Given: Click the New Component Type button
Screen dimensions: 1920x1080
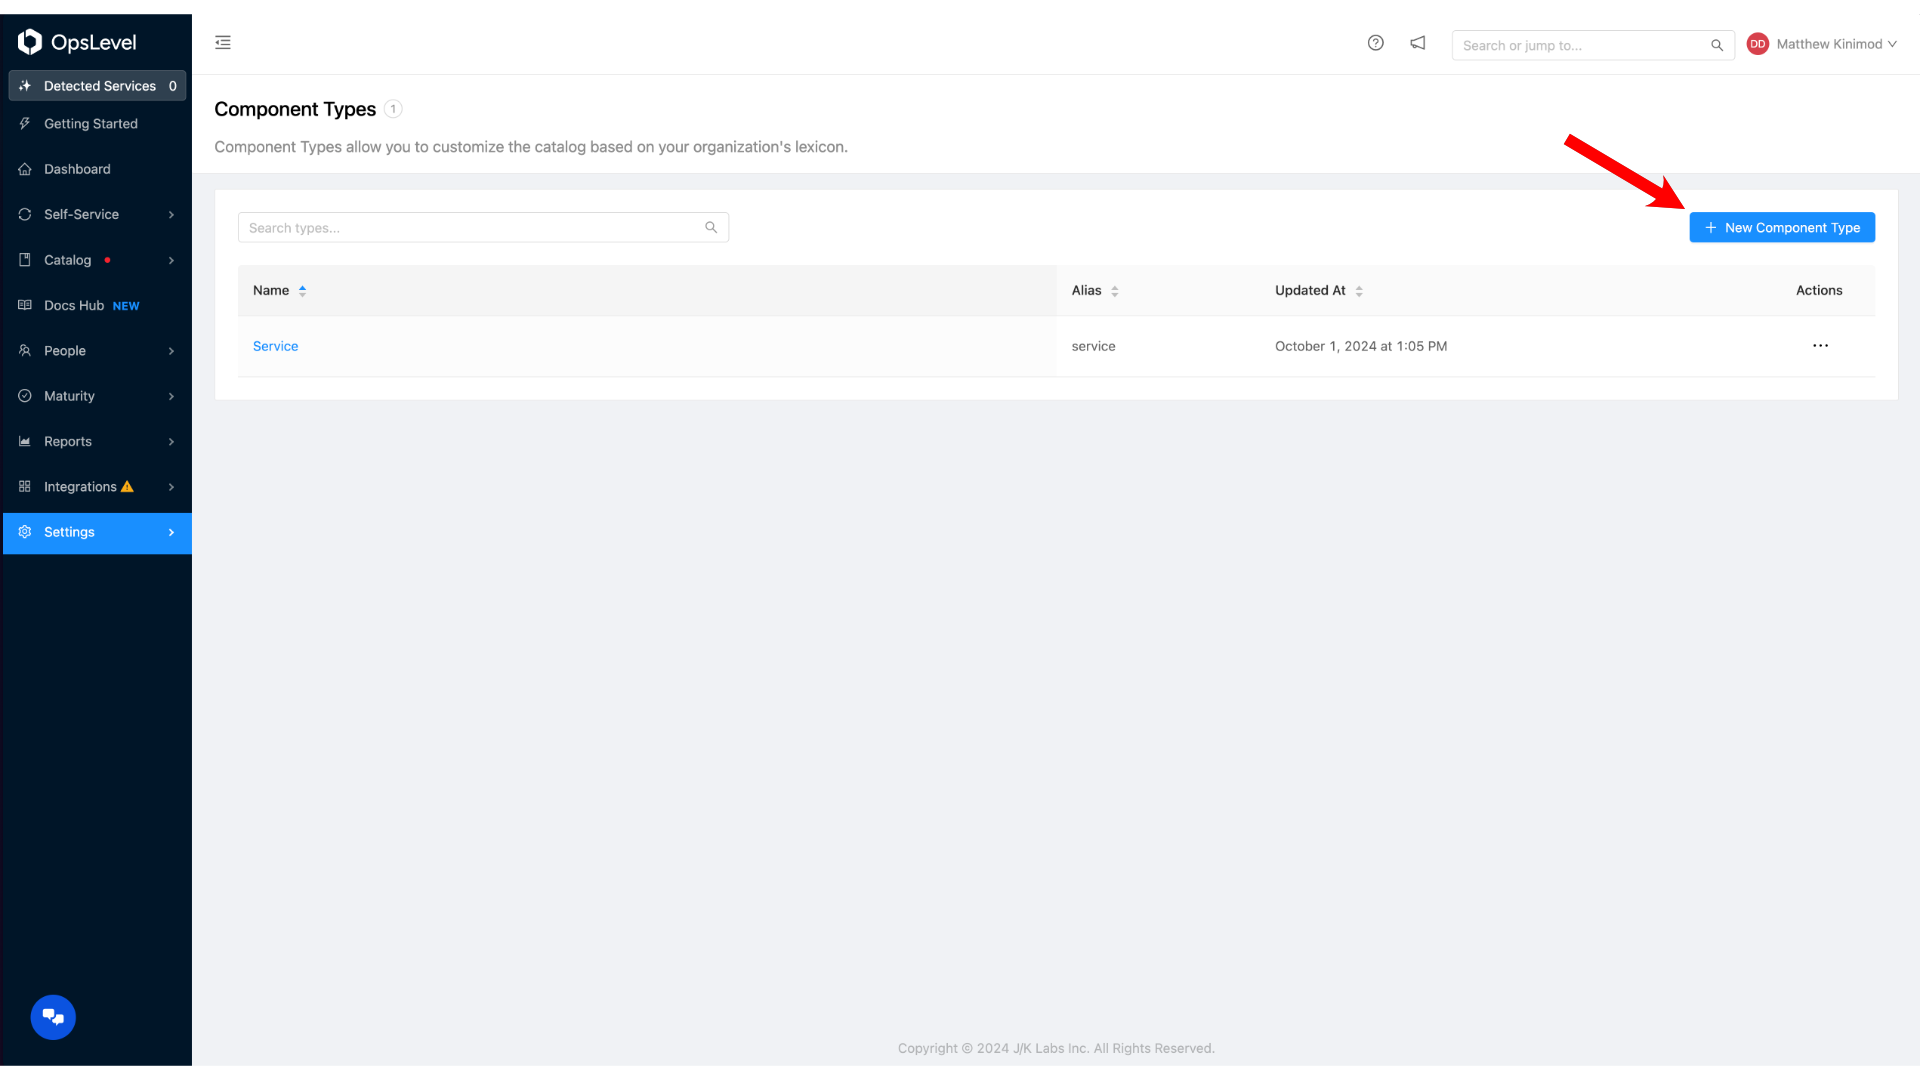Looking at the screenshot, I should tap(1782, 227).
